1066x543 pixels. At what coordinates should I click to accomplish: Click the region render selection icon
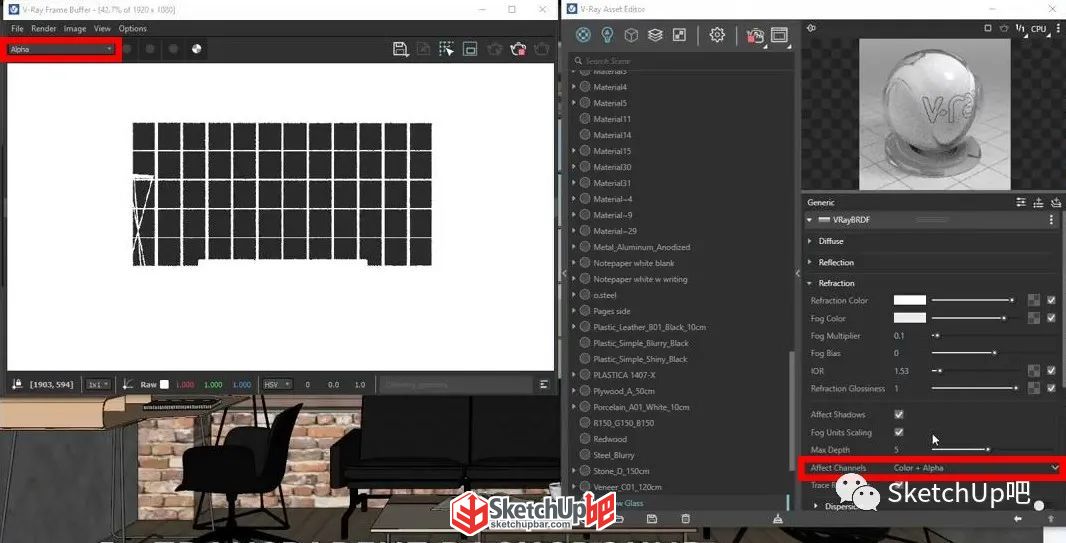(446, 49)
